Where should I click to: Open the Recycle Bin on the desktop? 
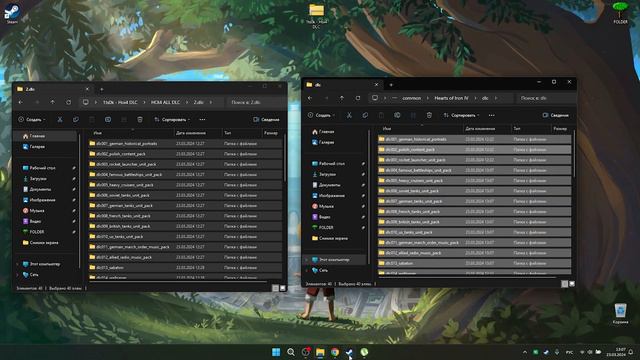pos(620,314)
